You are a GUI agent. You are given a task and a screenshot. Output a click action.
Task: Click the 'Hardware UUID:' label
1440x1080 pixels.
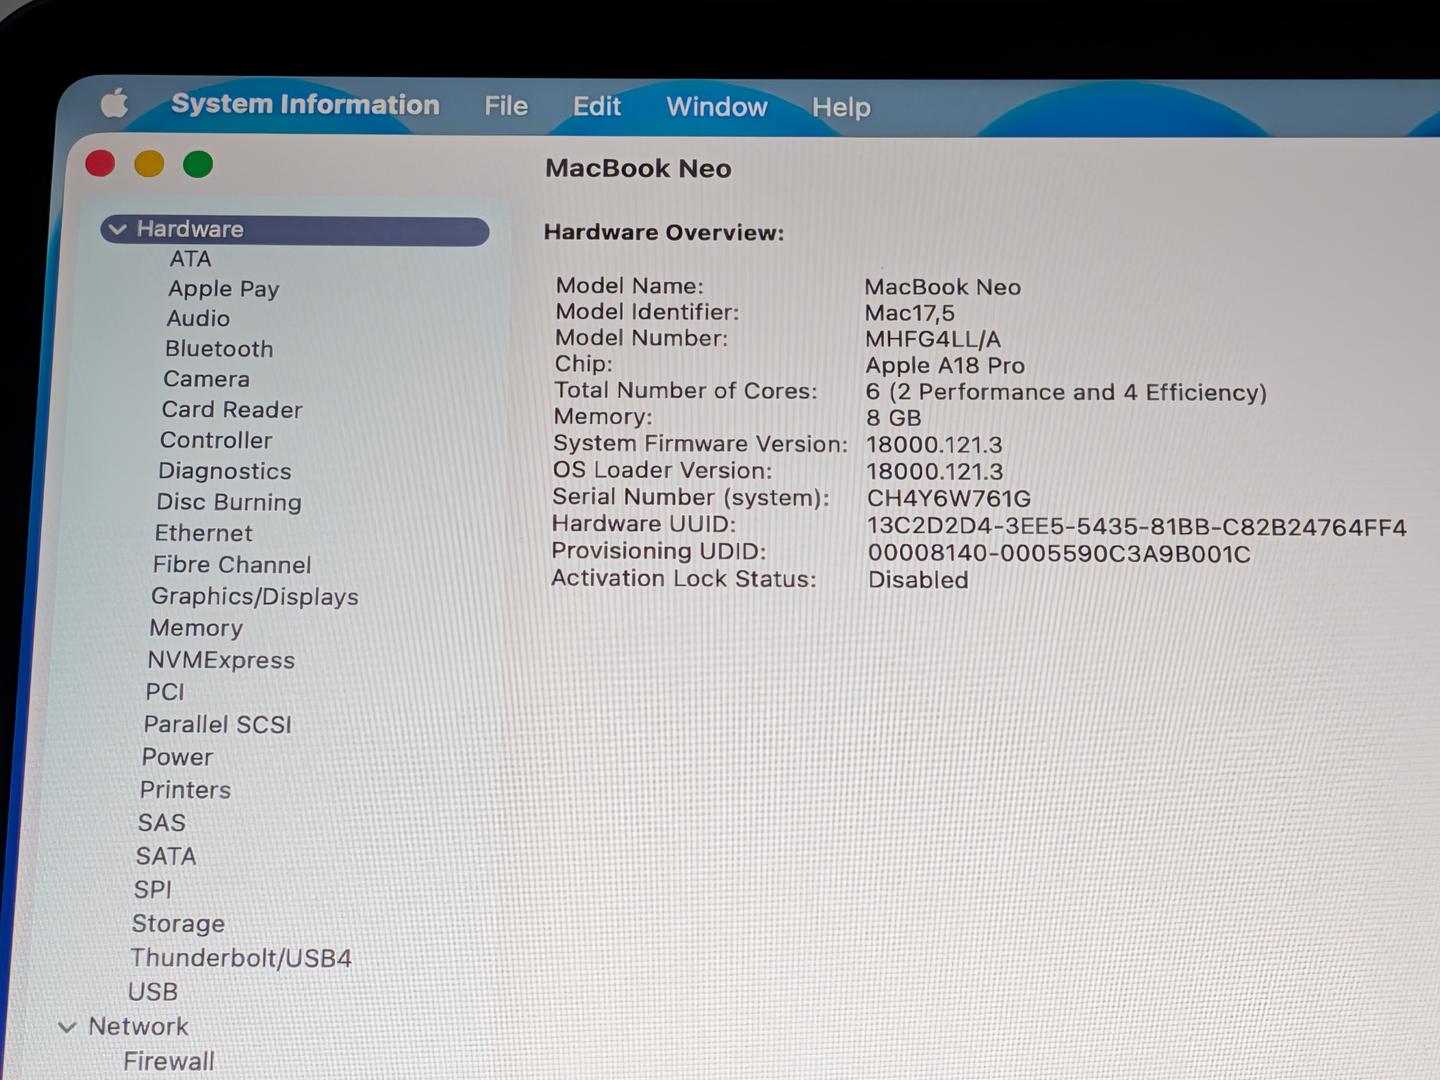point(644,524)
